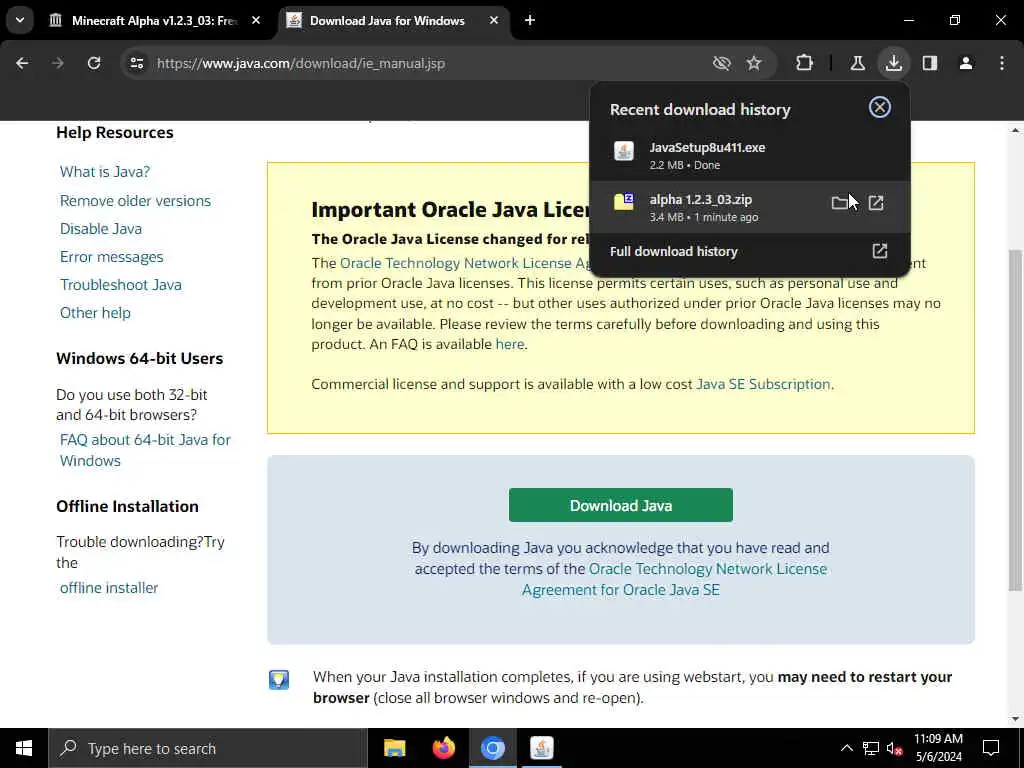Screen dimensions: 1024x768
Task: Open the FAQ 'here' link
Action: tap(510, 344)
